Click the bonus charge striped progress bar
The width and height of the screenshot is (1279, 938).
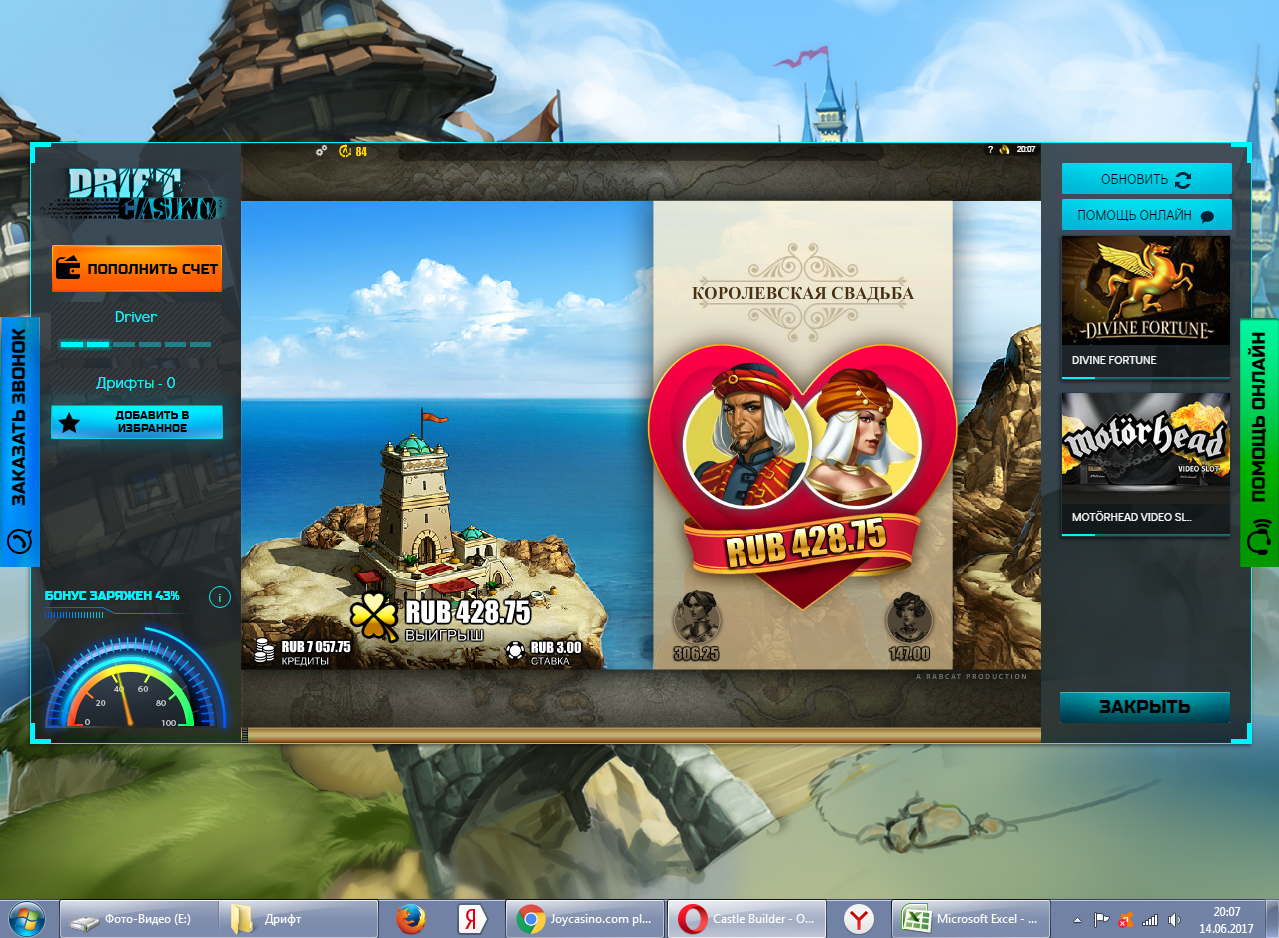(75, 614)
